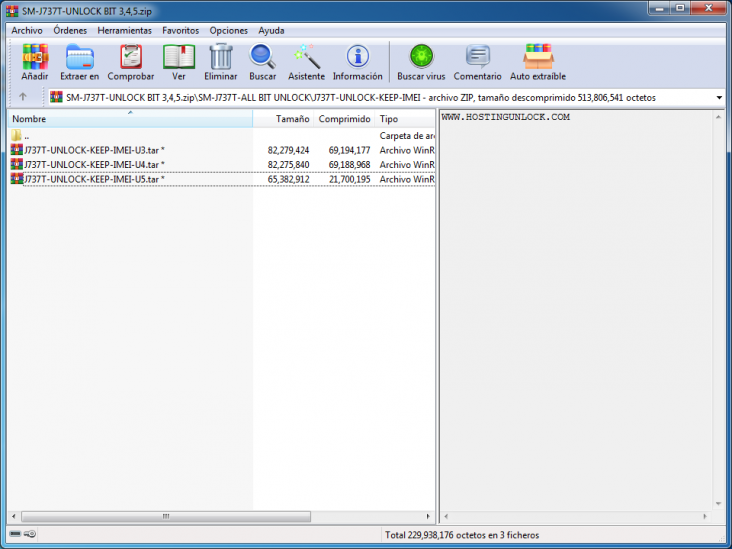Open the Favoritos menu
Screen dimensions: 732x549
(x=181, y=31)
